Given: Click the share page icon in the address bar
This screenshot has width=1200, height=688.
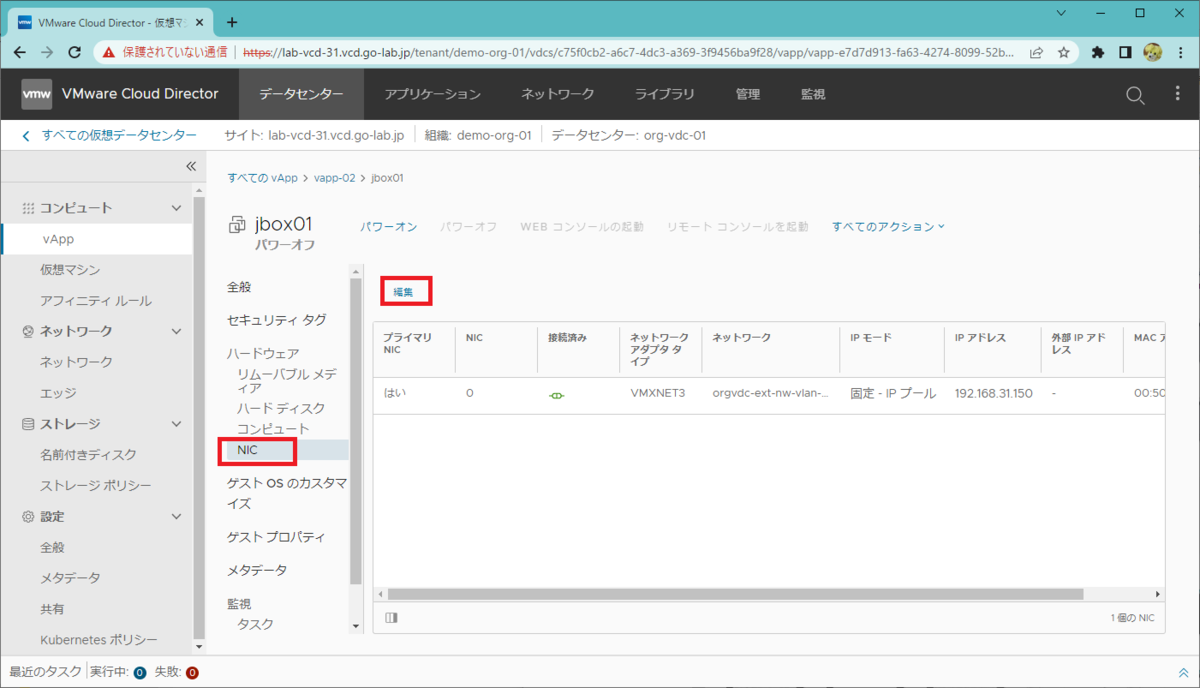Looking at the screenshot, I should pyautogui.click(x=1037, y=52).
